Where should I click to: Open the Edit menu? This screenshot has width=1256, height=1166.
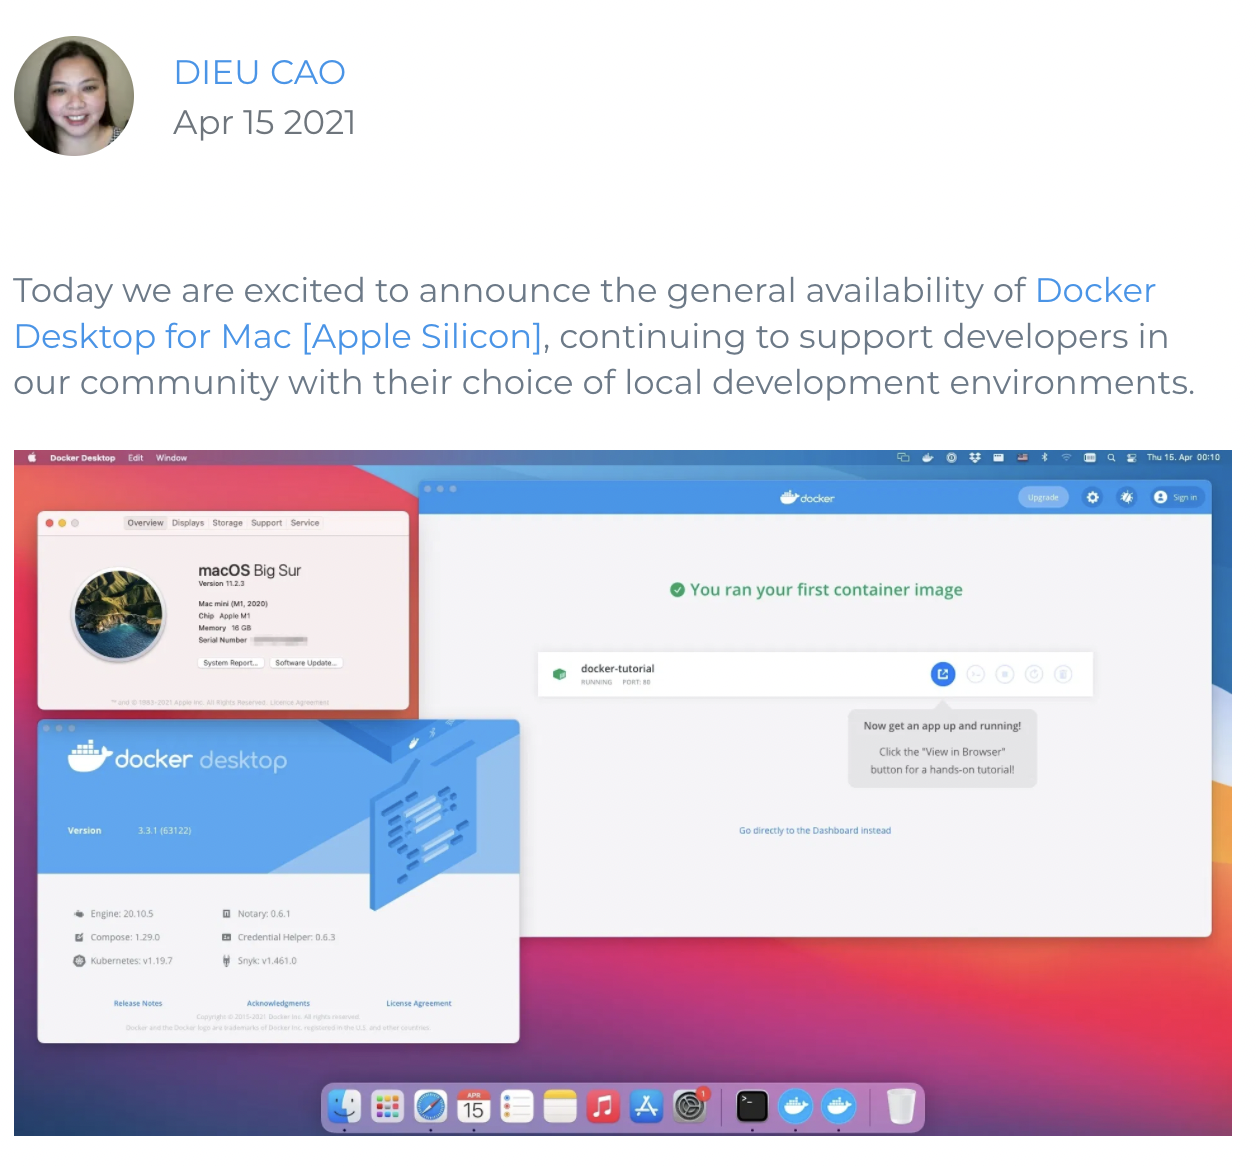click(x=135, y=458)
